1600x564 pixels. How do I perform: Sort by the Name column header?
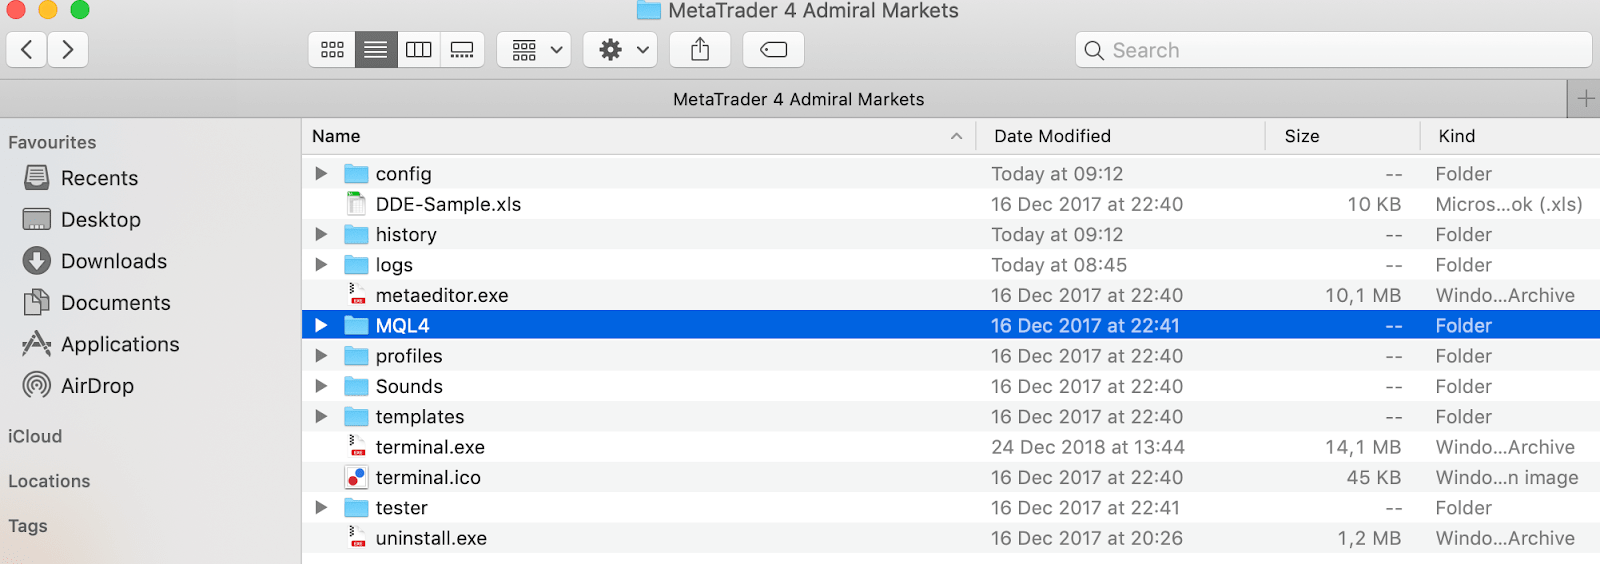point(638,136)
